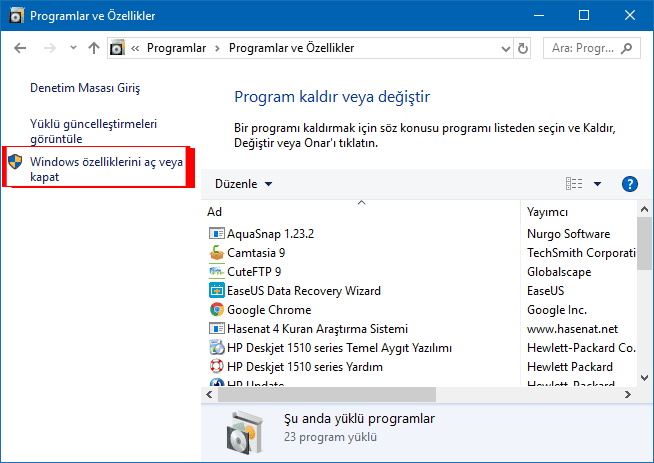
Task: Click the view layout icon
Action: tap(574, 184)
